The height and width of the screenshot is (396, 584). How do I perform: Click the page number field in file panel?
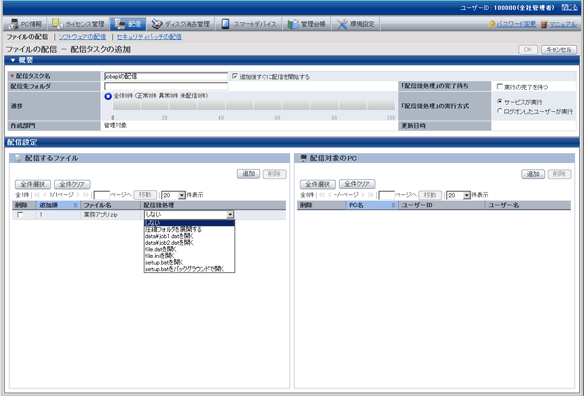[101, 195]
